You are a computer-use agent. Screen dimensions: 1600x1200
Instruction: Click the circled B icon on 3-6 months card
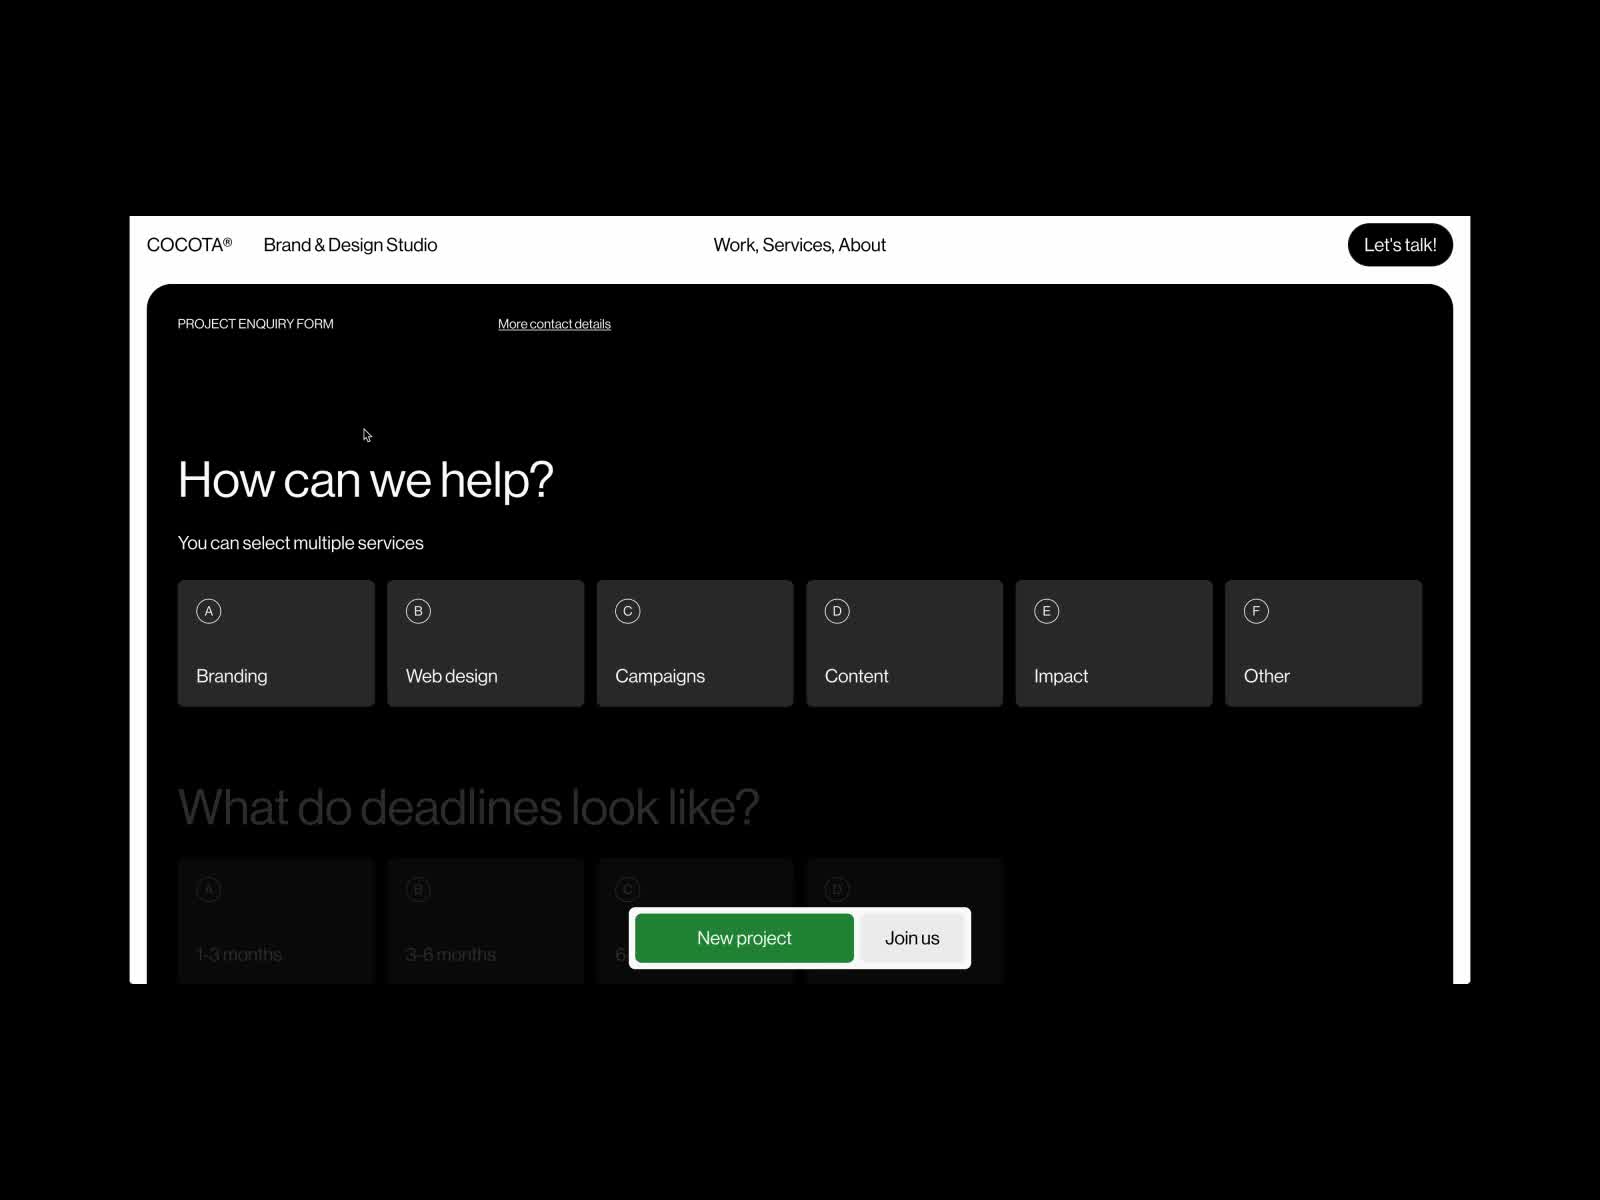tap(417, 889)
